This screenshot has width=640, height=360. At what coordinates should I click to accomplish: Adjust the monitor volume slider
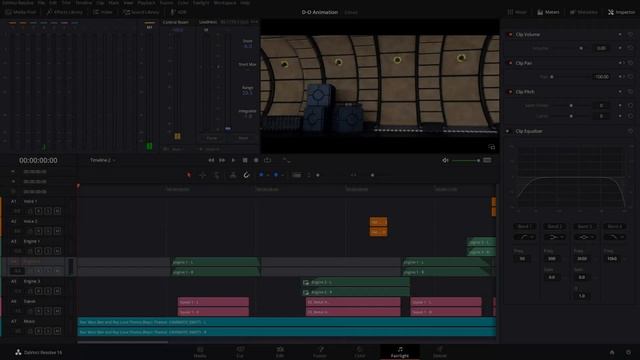pos(466,160)
